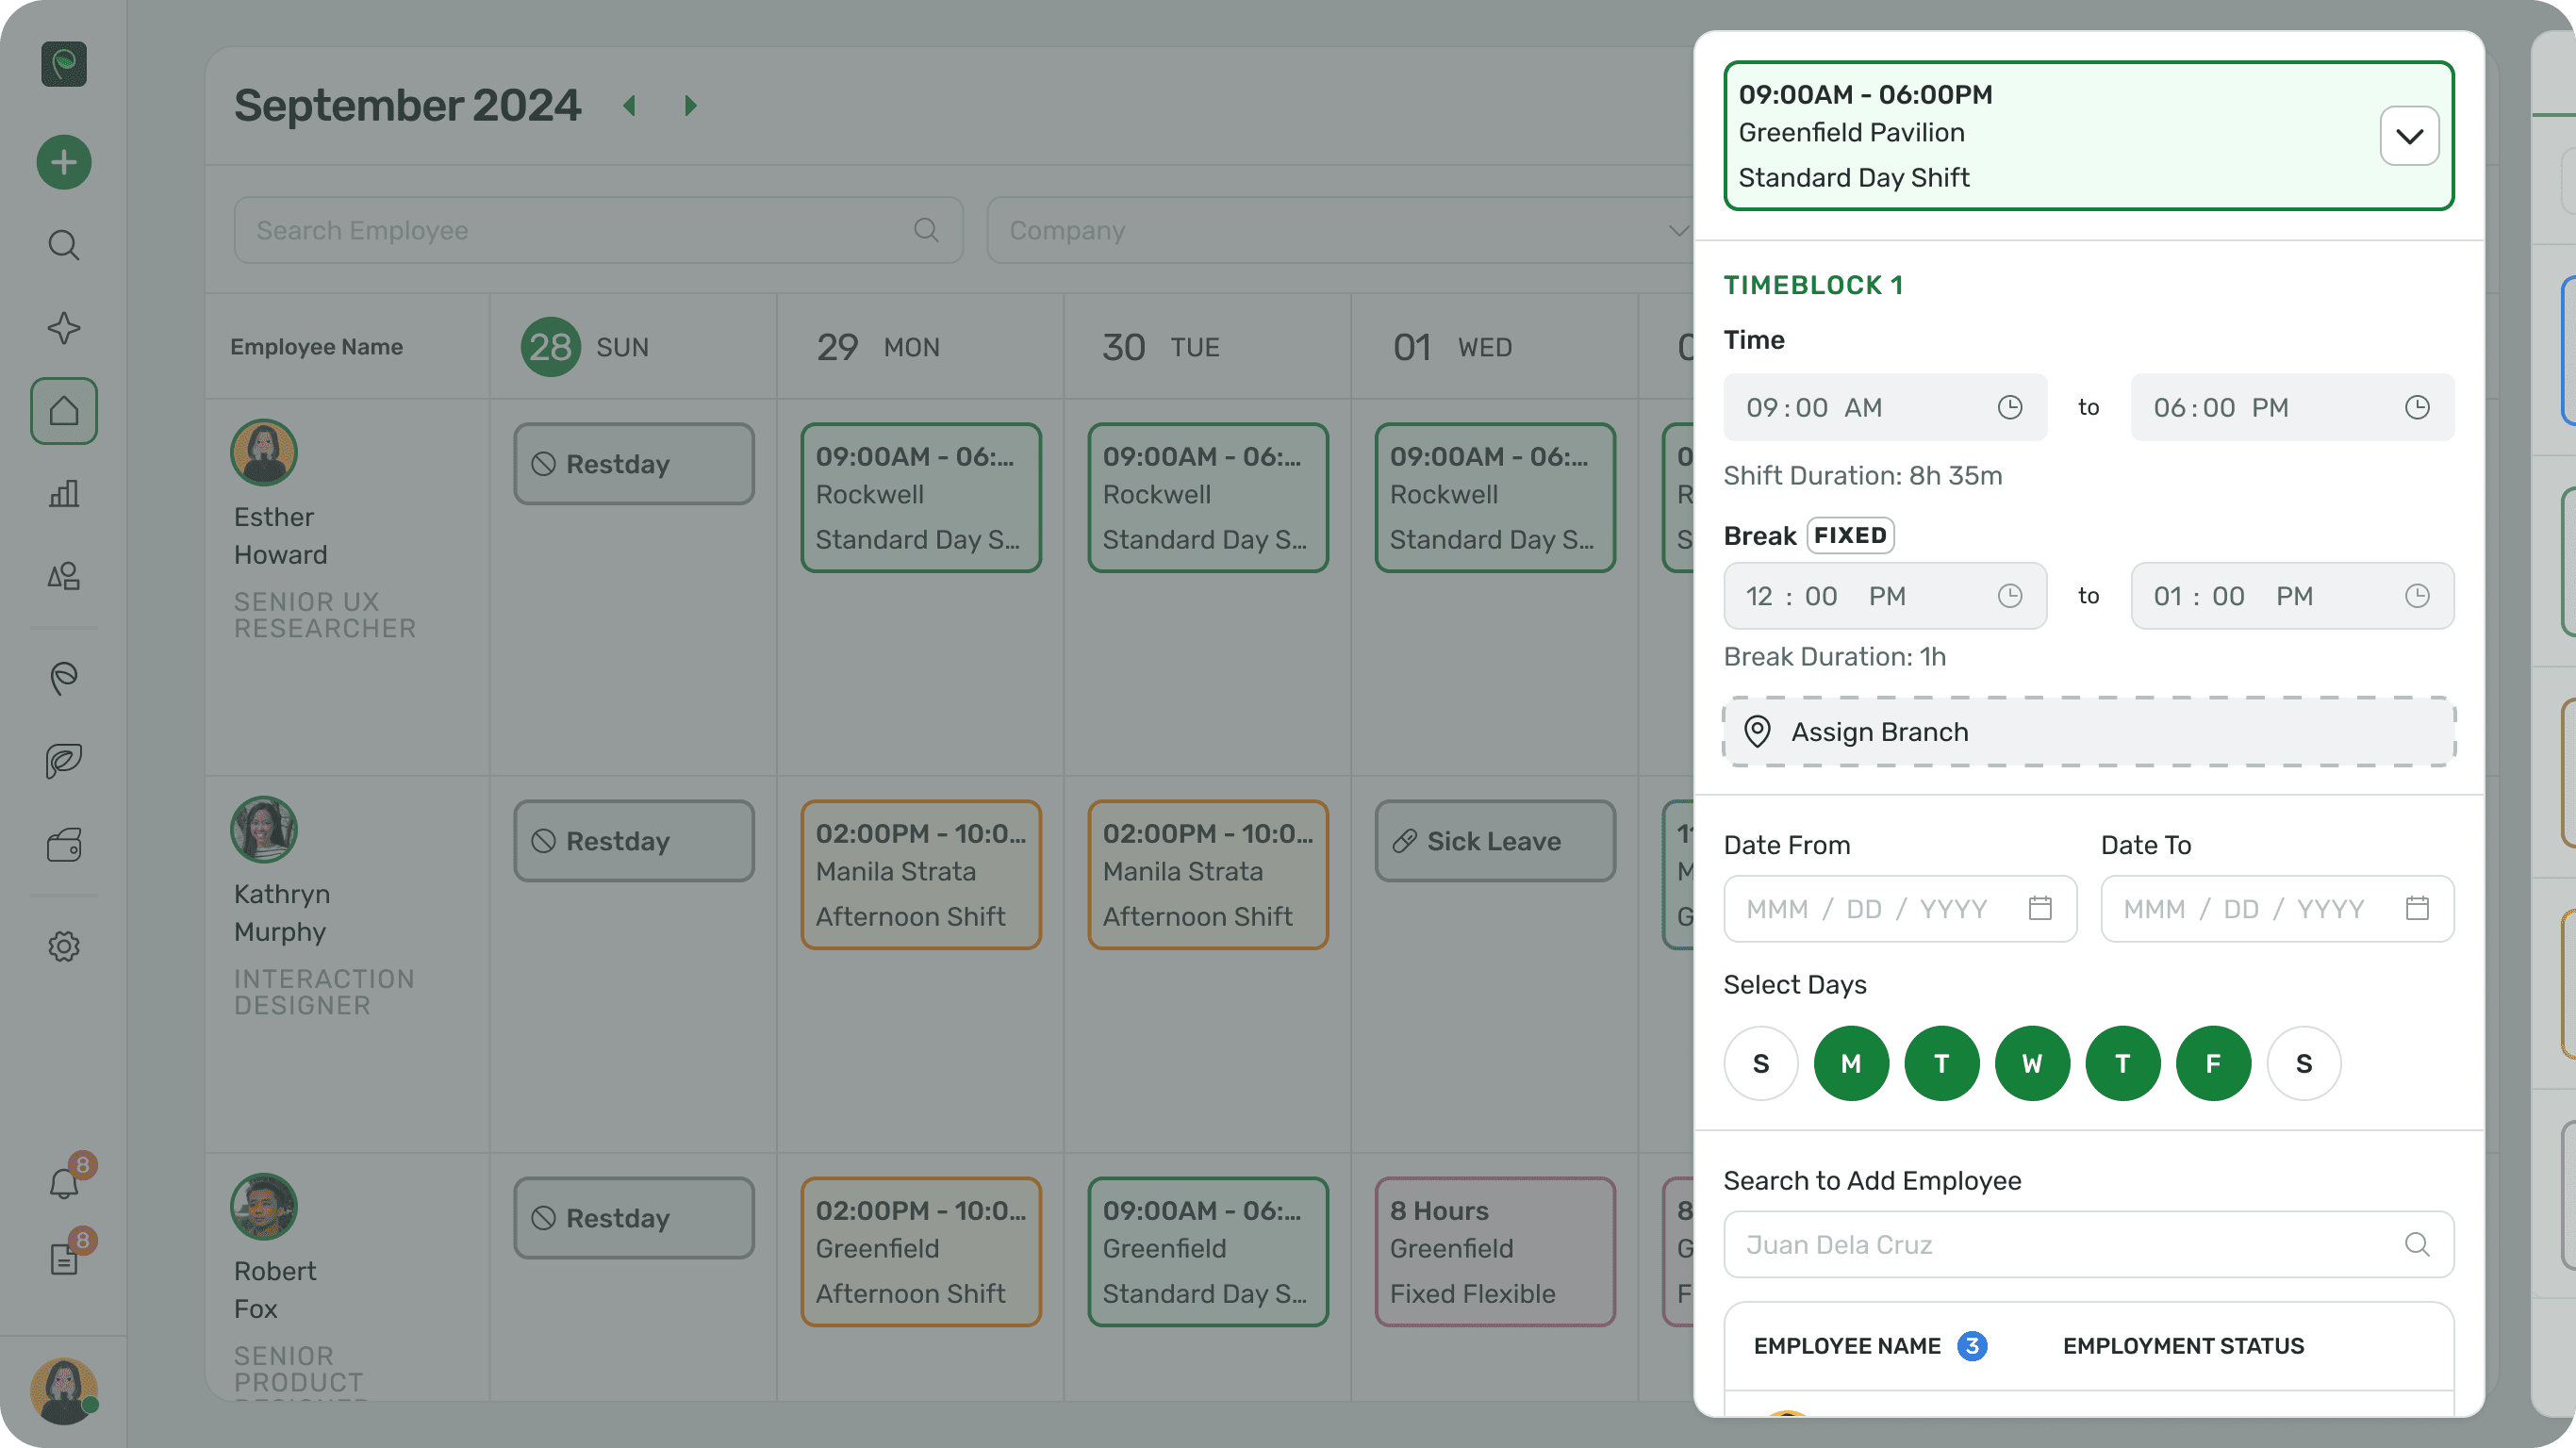The image size is (2576, 1448).
Task: Open Kathryn Murphy's Sick Leave entry
Action: pyautogui.click(x=1494, y=841)
